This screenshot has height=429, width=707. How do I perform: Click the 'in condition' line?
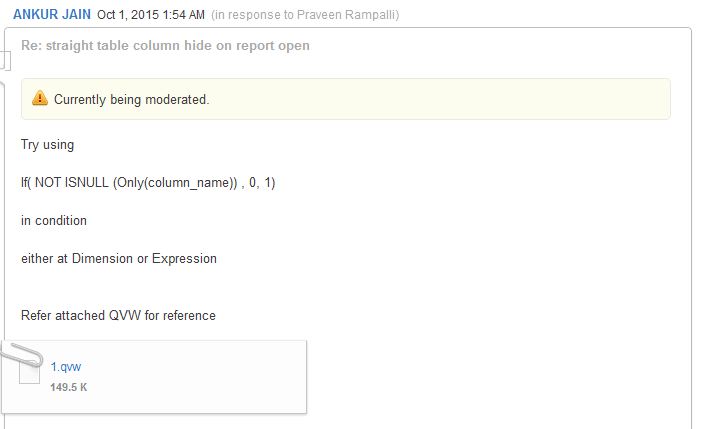click(x=54, y=221)
